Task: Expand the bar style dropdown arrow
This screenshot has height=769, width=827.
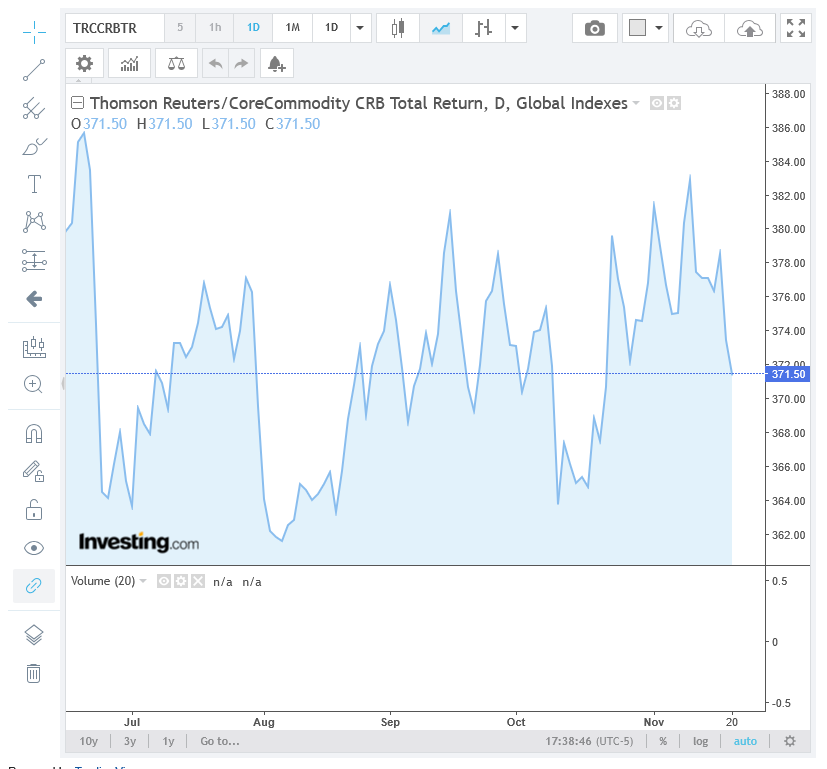Action: click(515, 28)
